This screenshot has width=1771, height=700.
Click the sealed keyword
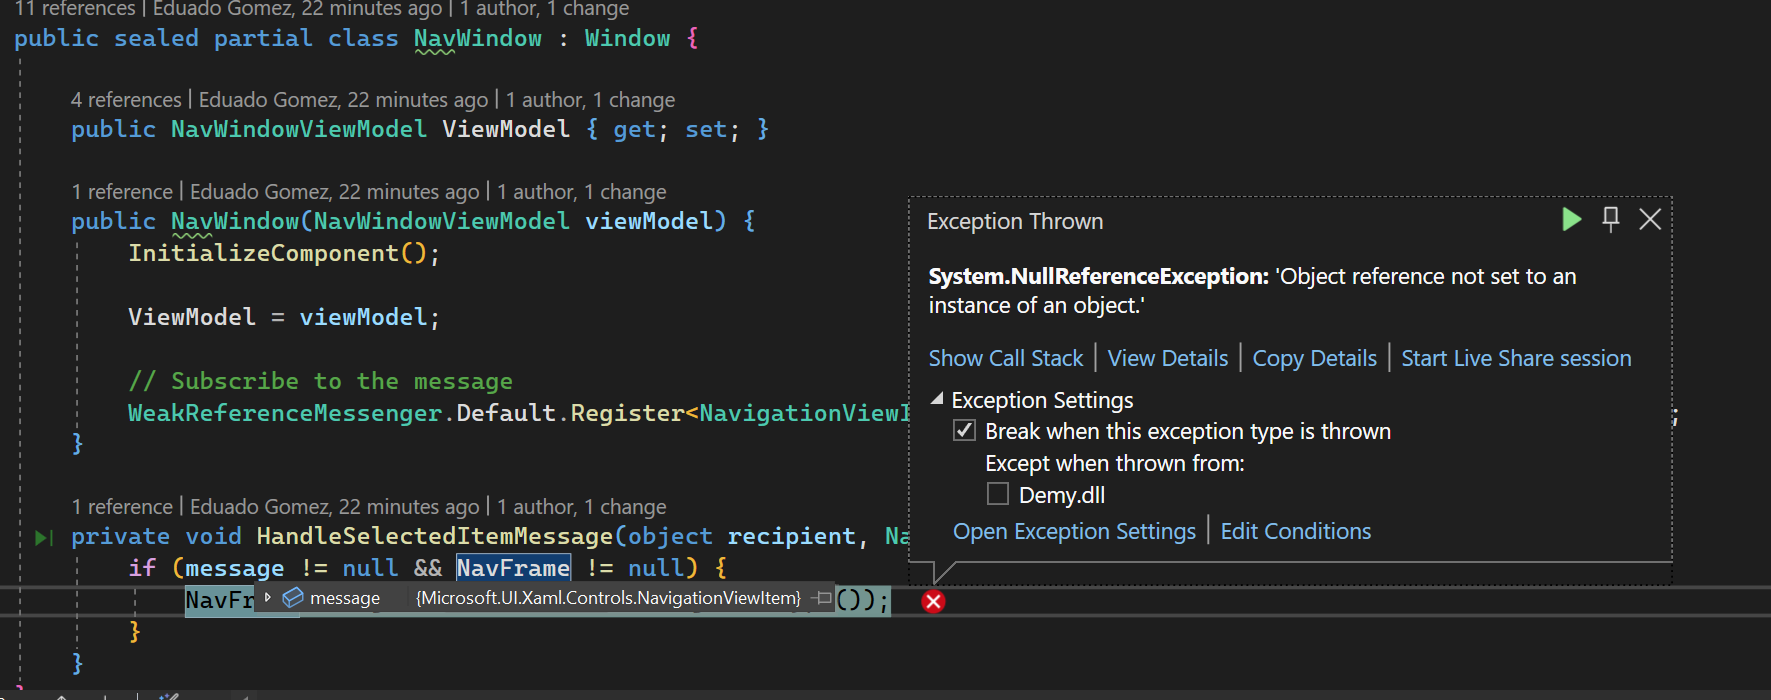(156, 38)
